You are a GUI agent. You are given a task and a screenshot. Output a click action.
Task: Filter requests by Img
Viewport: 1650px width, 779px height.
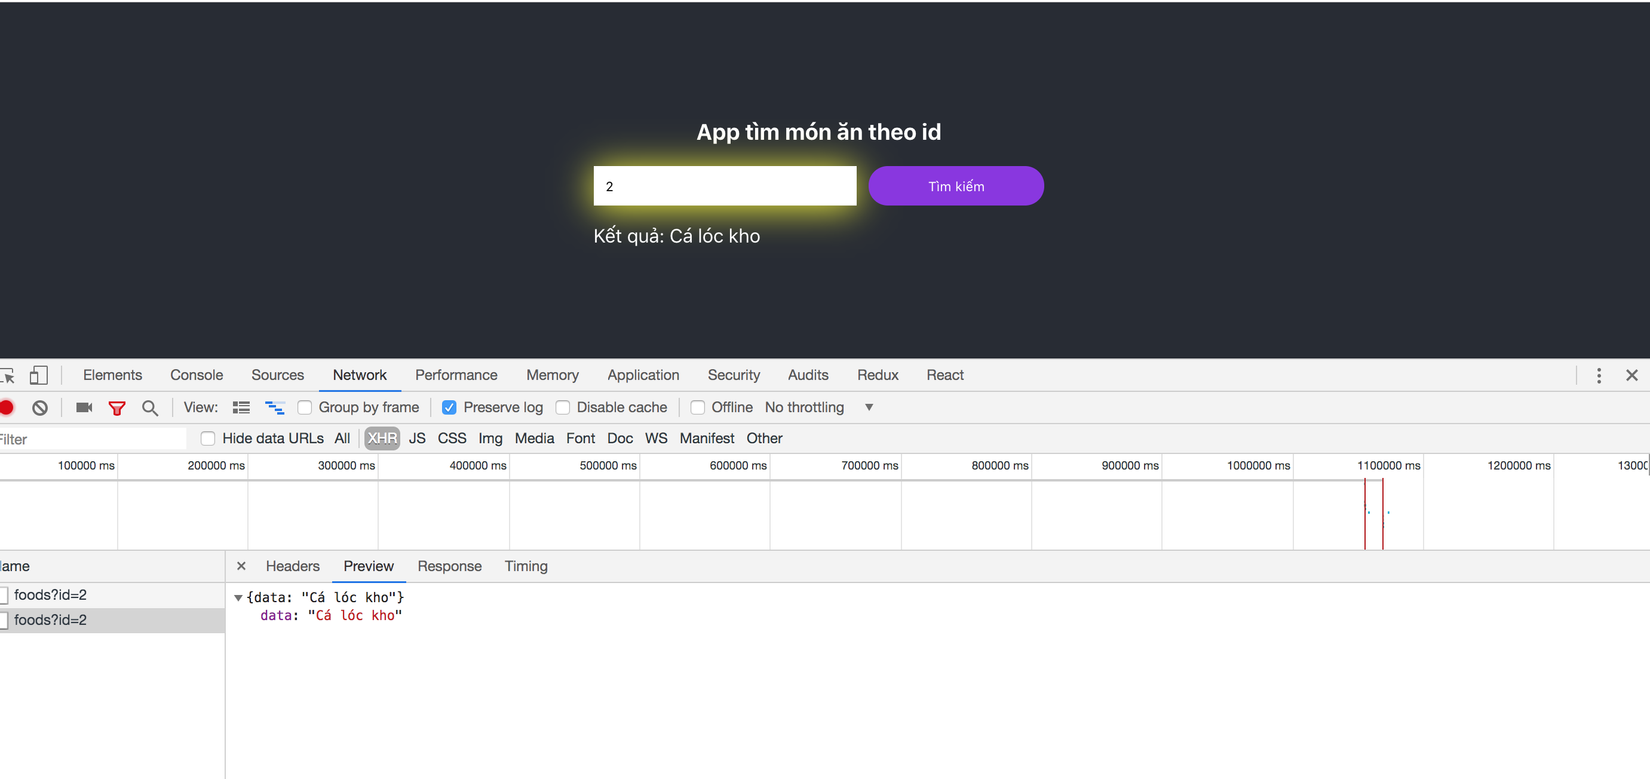(490, 439)
